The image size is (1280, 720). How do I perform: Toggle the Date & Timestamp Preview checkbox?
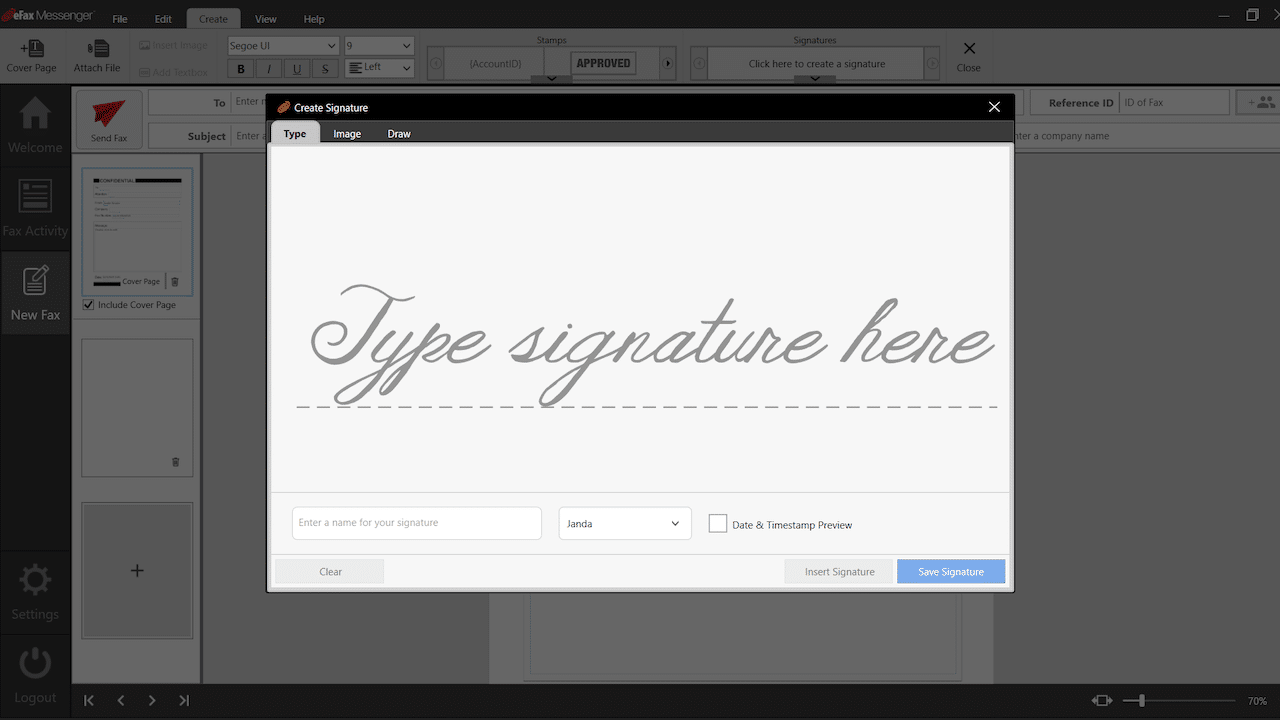coord(717,523)
